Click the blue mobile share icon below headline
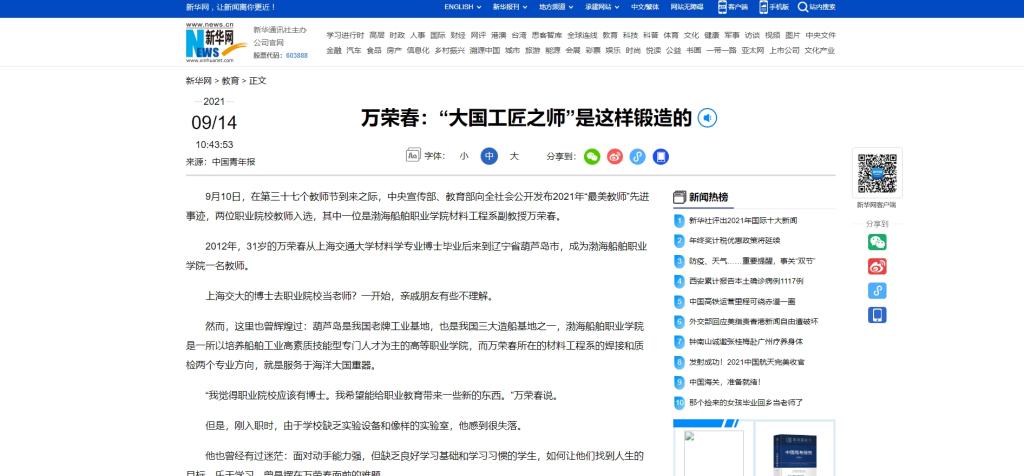The height and width of the screenshot is (476, 1024). click(x=659, y=156)
